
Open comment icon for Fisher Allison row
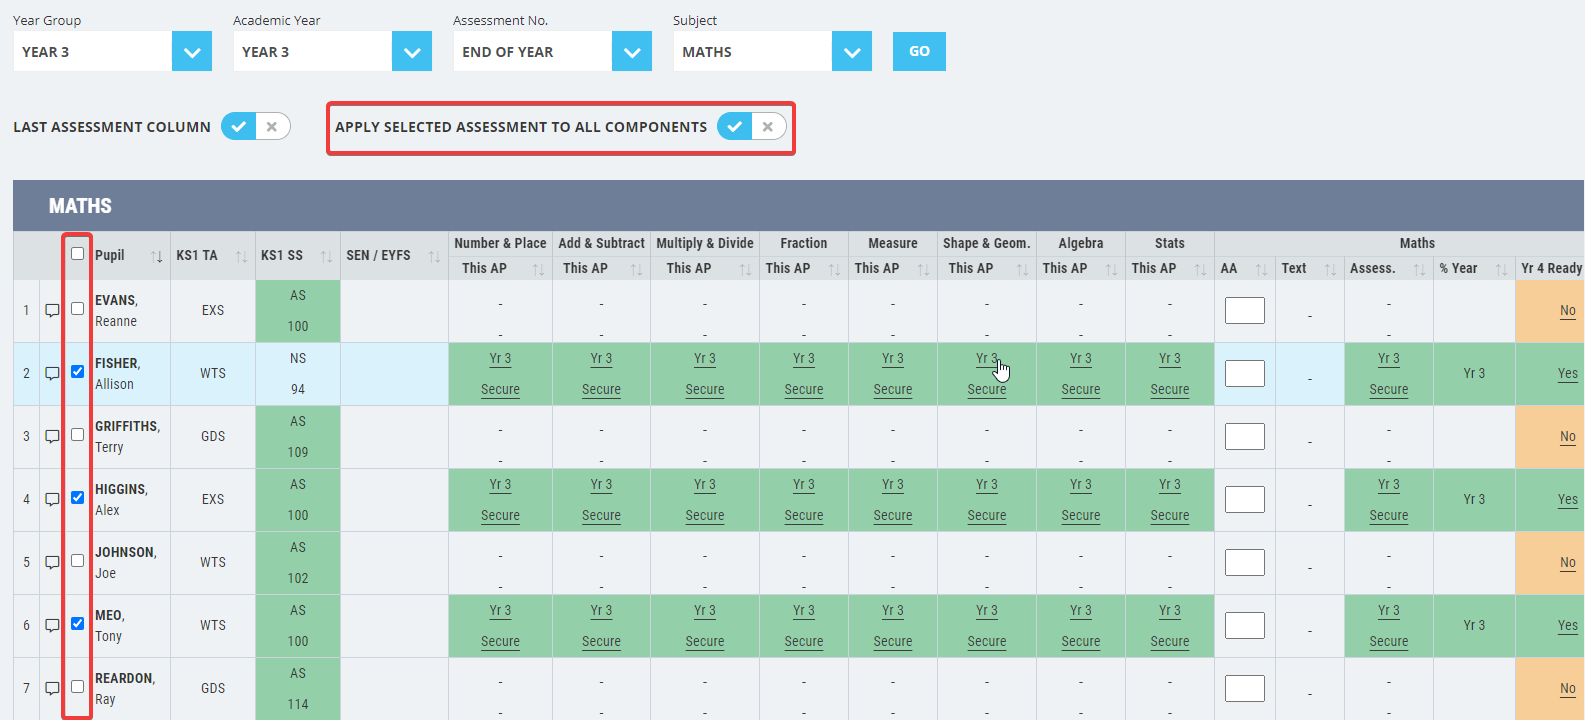[52, 373]
